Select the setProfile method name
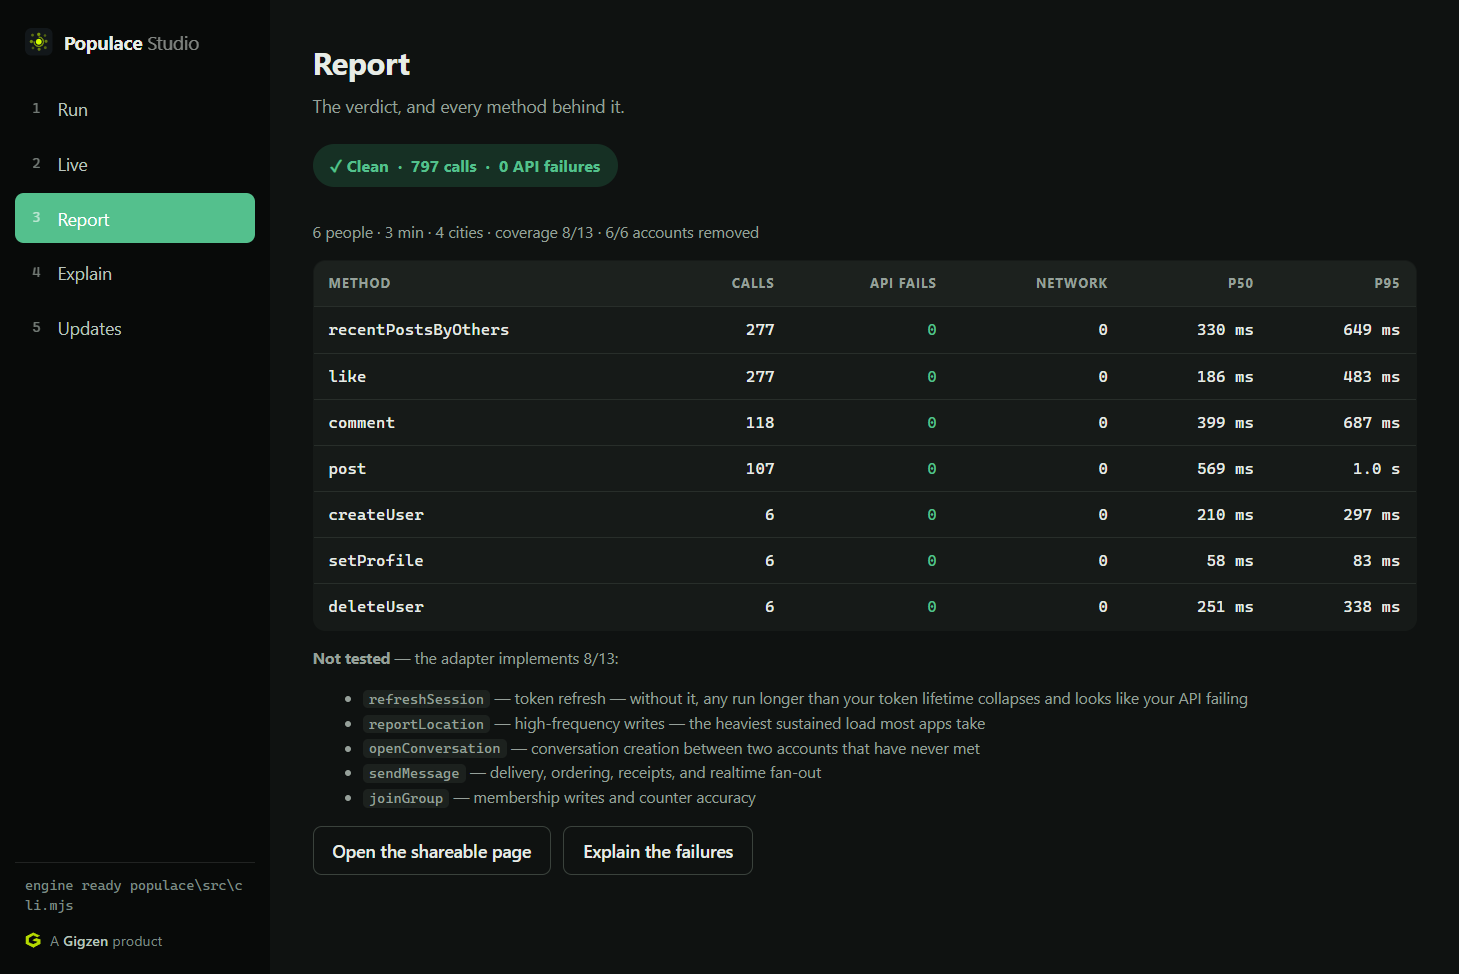 click(376, 561)
